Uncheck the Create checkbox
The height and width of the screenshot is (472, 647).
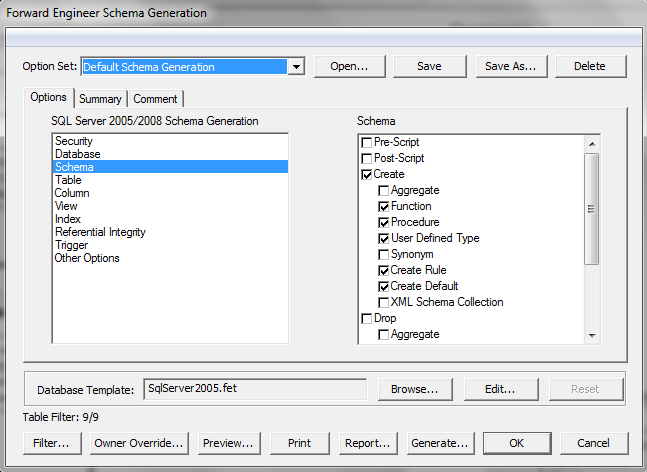tap(366, 175)
